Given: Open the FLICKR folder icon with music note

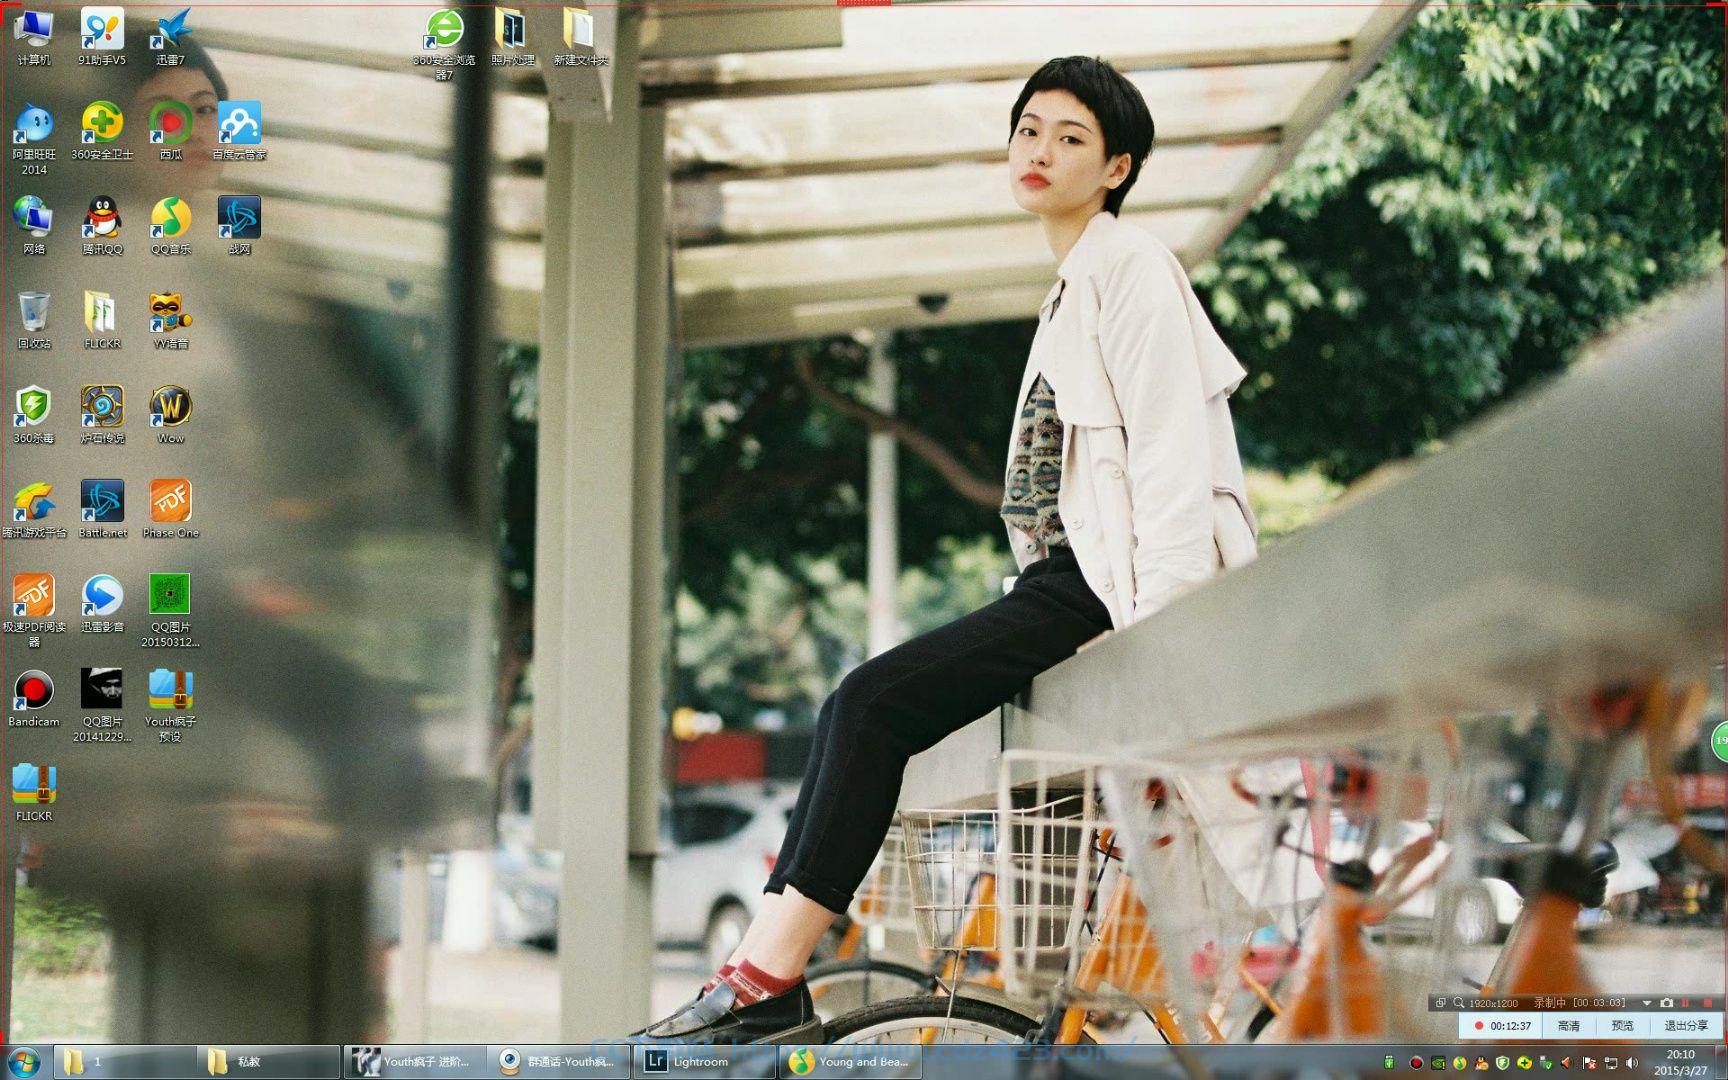Looking at the screenshot, I should (x=102, y=320).
